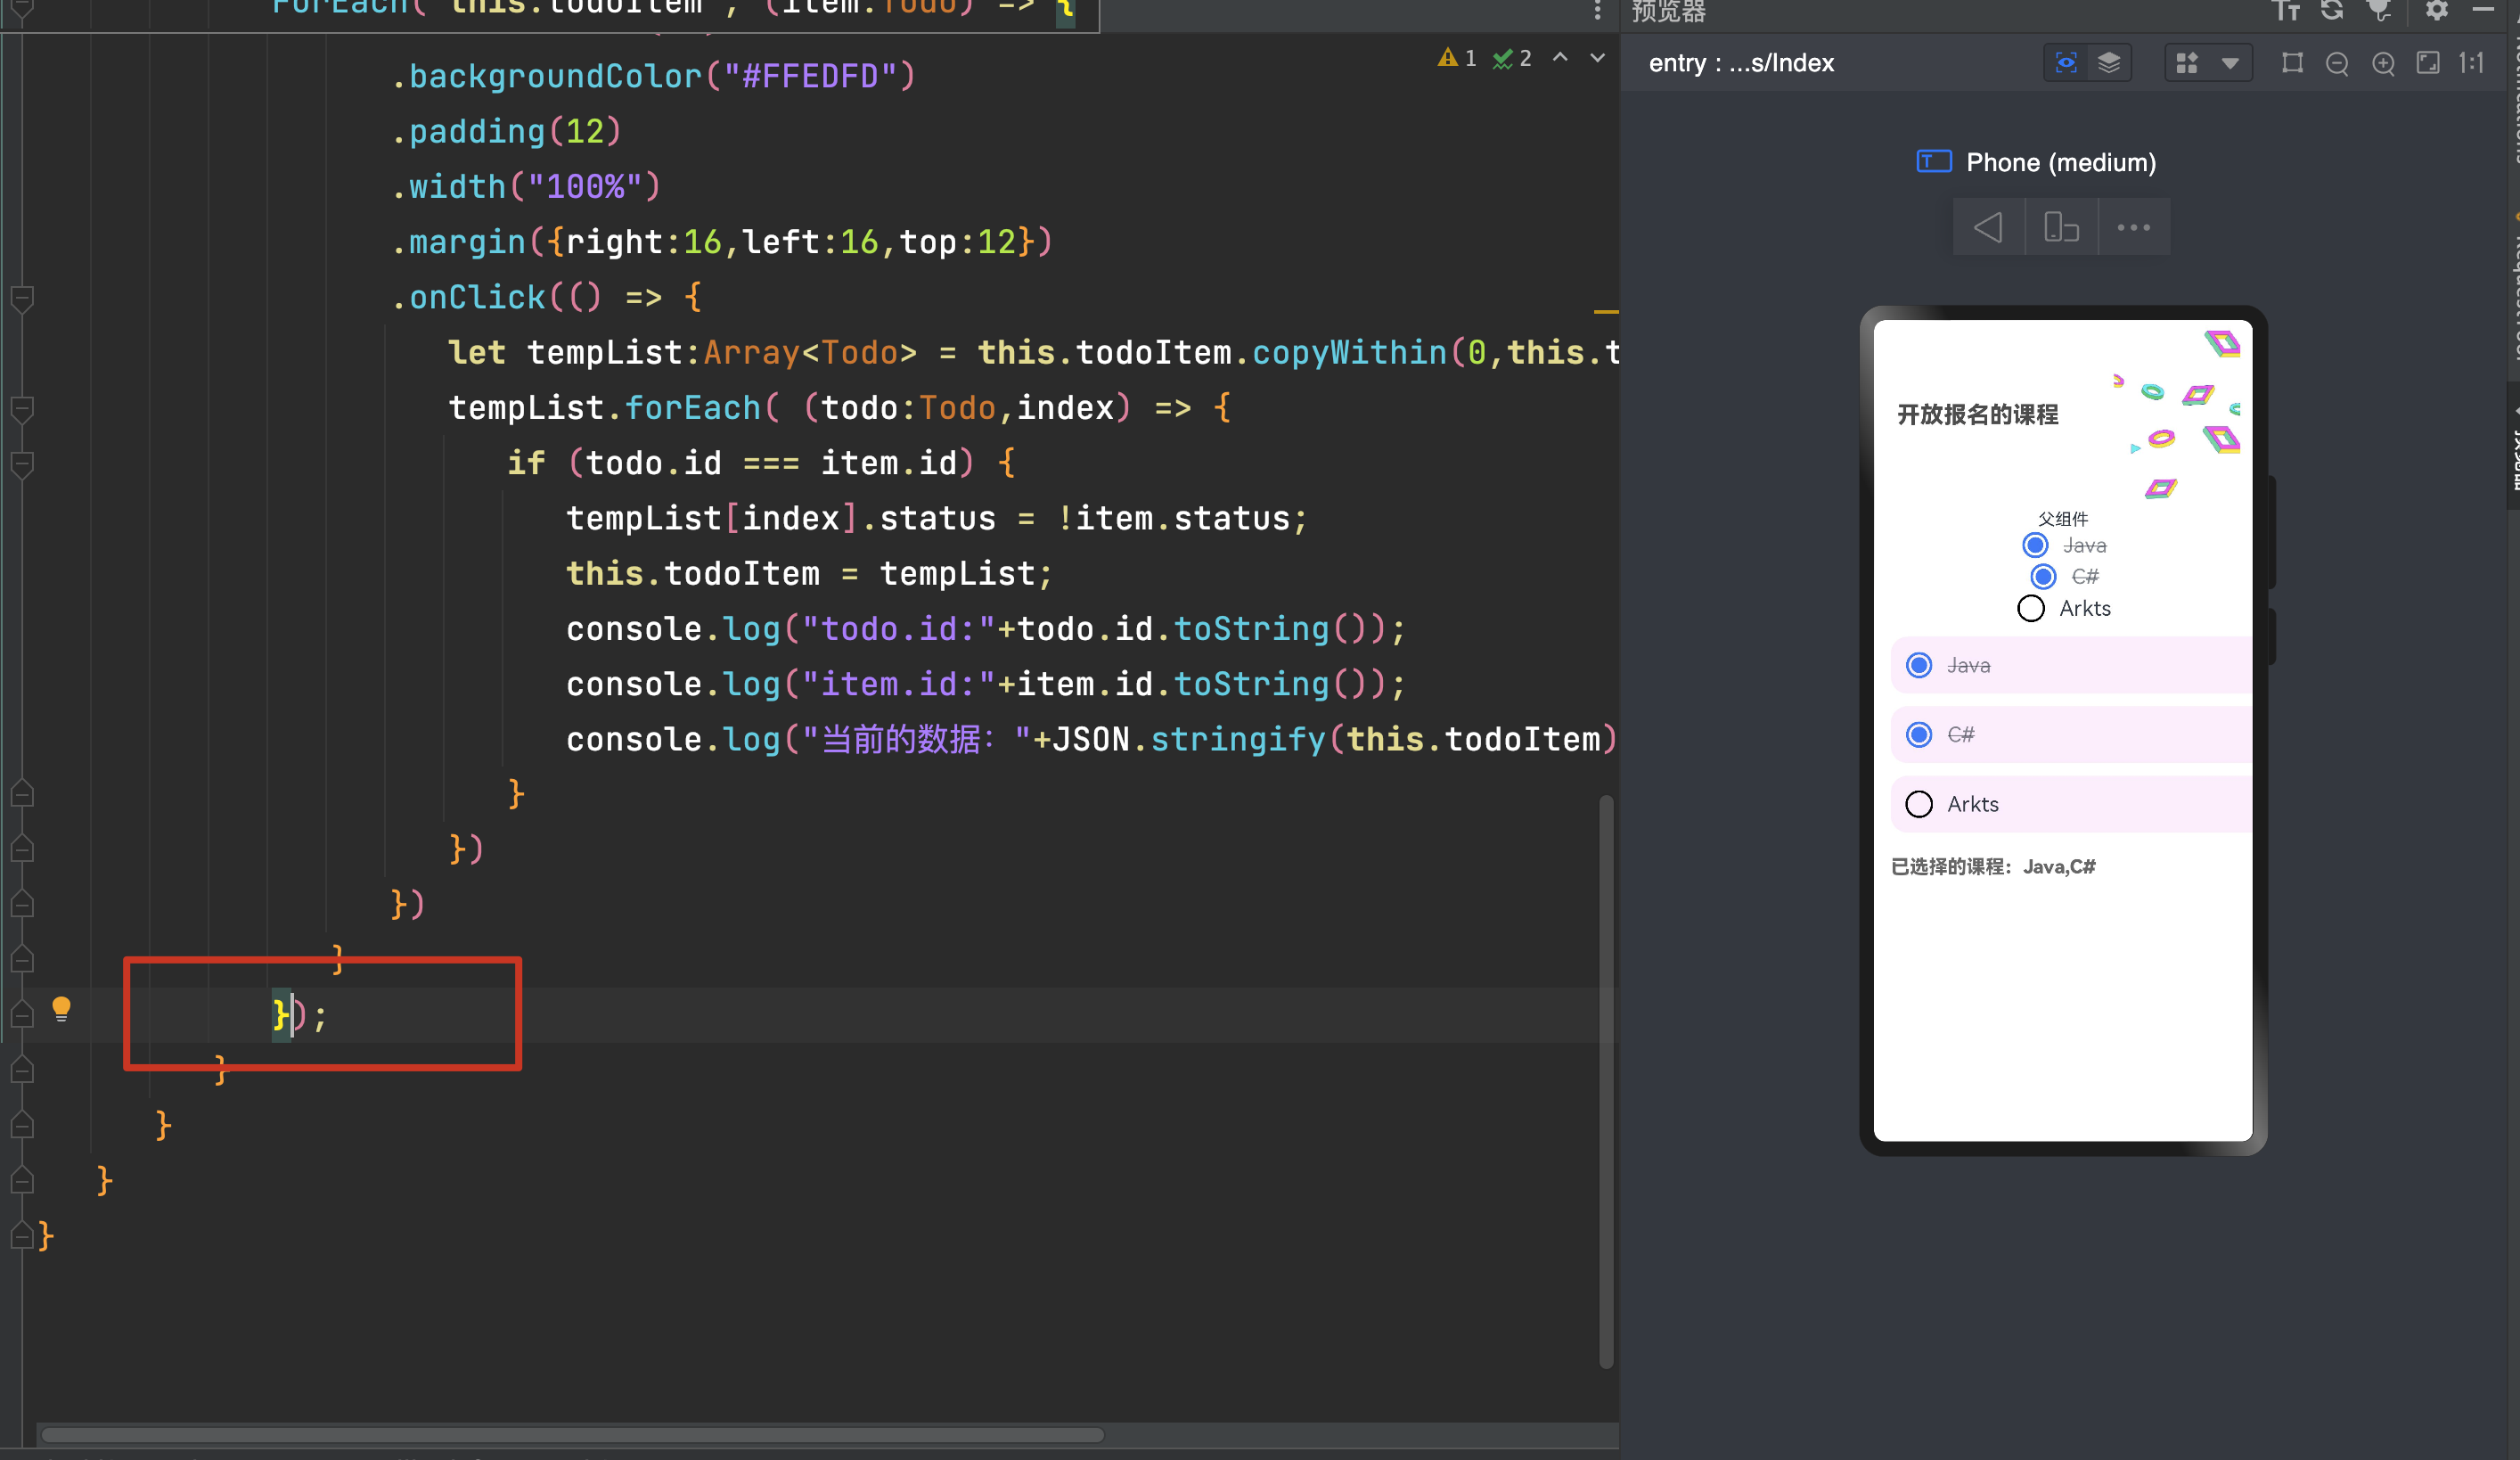
Task: Go to next highlighted problem arrow
Action: (x=1597, y=58)
